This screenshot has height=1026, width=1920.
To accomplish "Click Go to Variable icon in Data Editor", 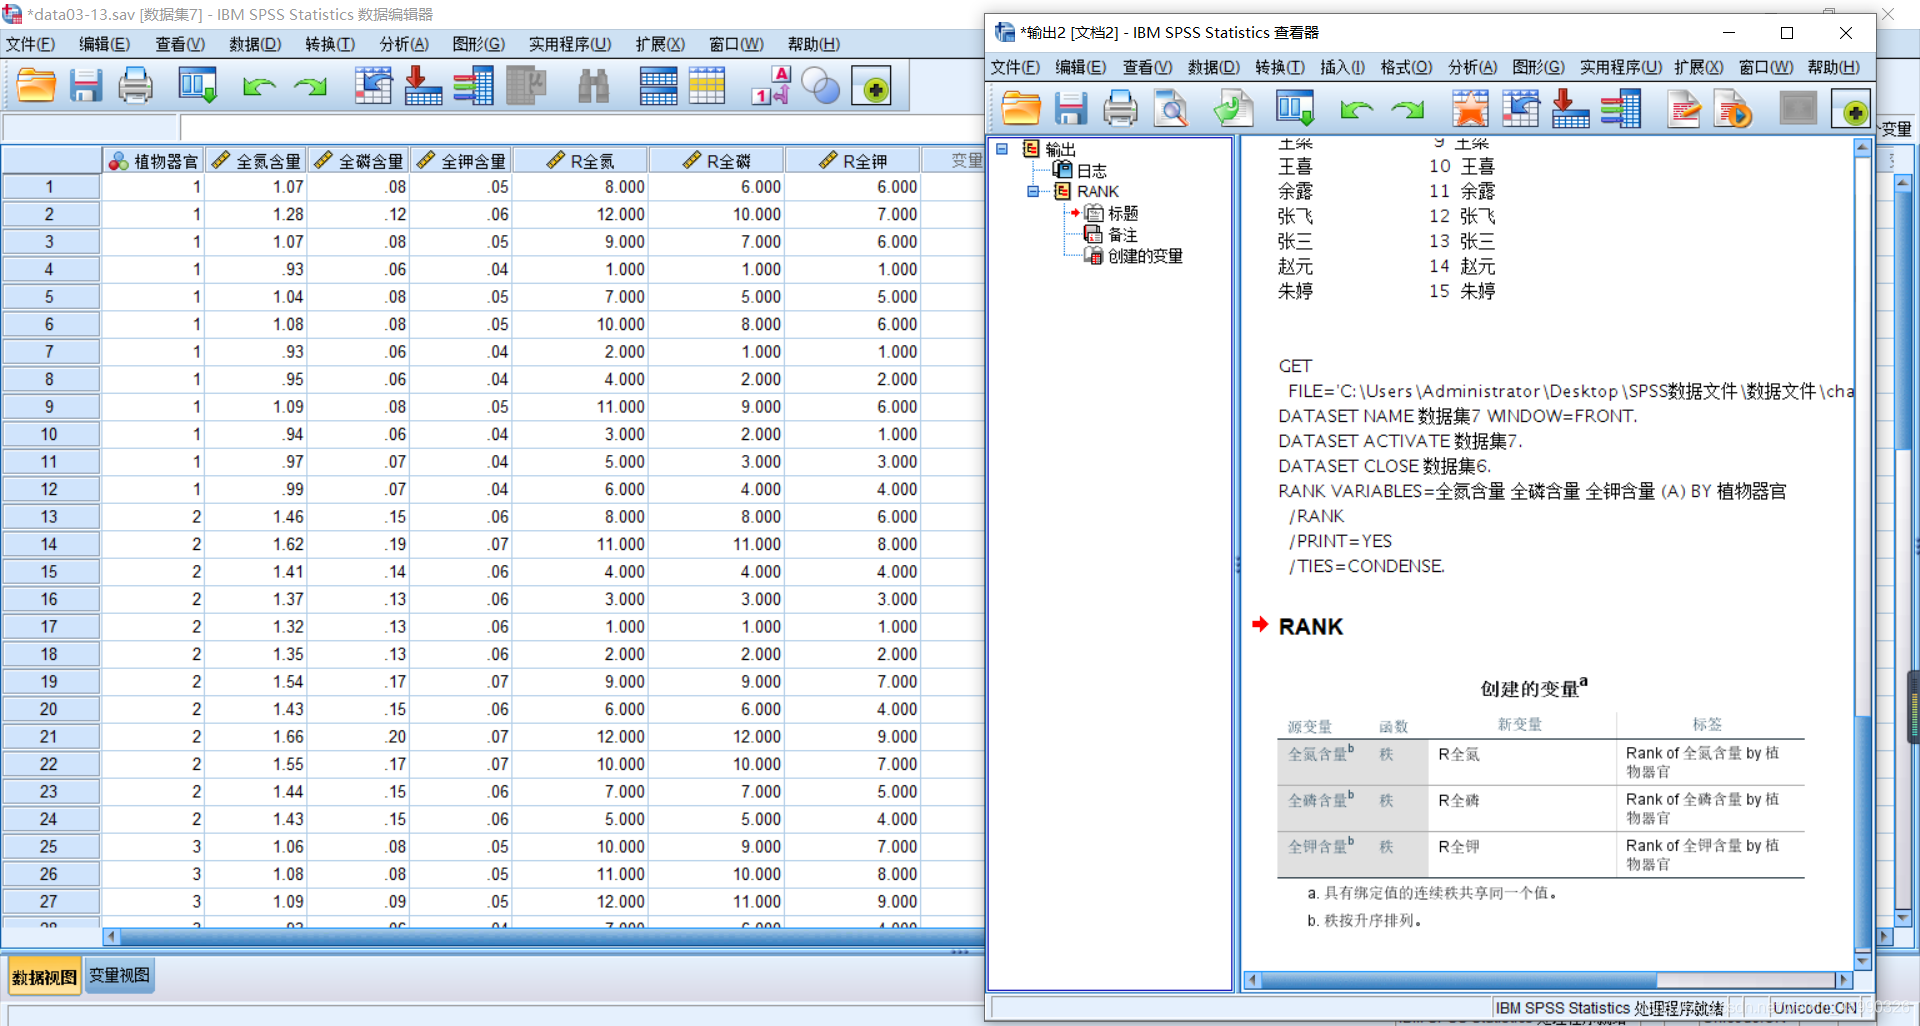I will (x=423, y=86).
